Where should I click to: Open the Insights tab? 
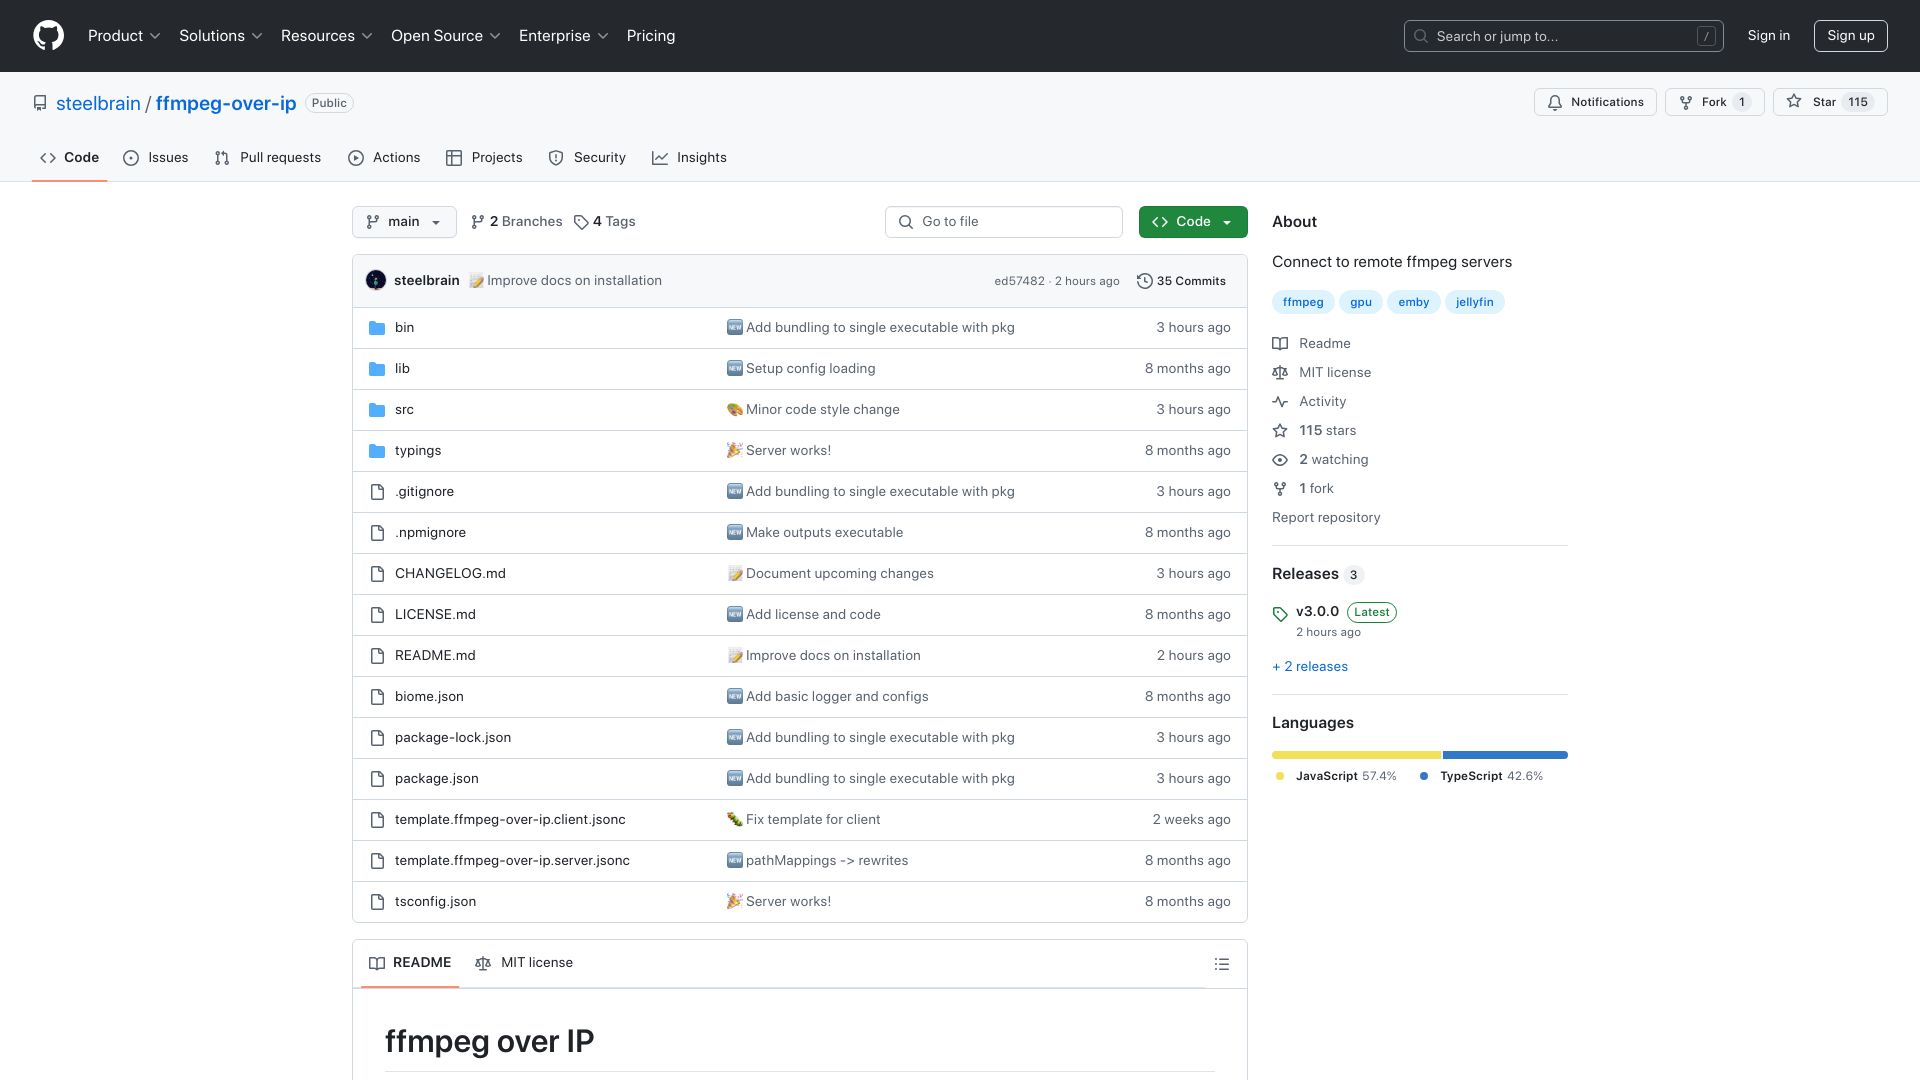coord(689,158)
